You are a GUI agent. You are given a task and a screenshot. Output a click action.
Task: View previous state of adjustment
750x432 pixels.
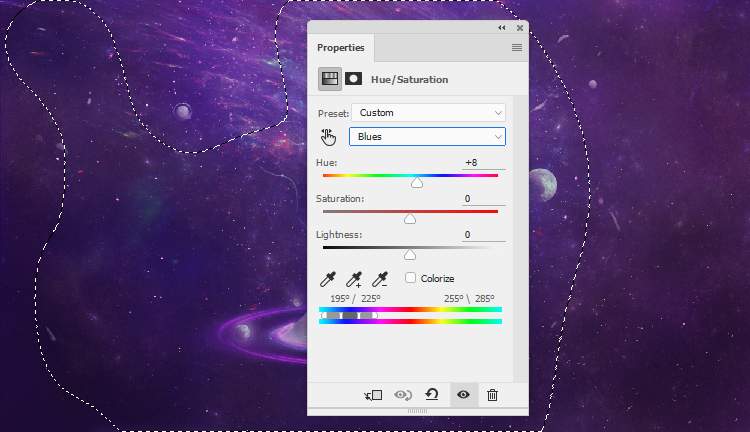[x=404, y=395]
